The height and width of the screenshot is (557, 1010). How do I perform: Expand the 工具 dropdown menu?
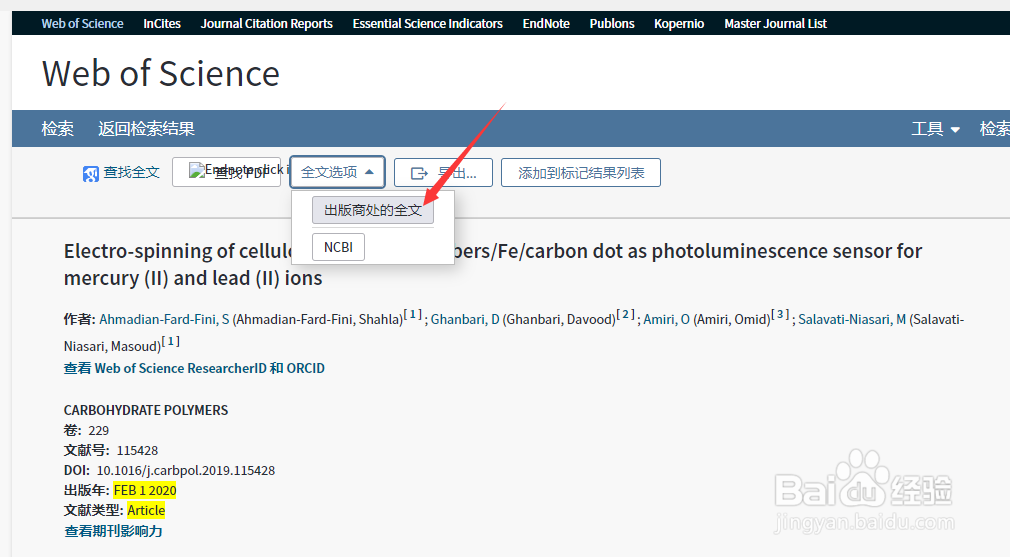935,129
